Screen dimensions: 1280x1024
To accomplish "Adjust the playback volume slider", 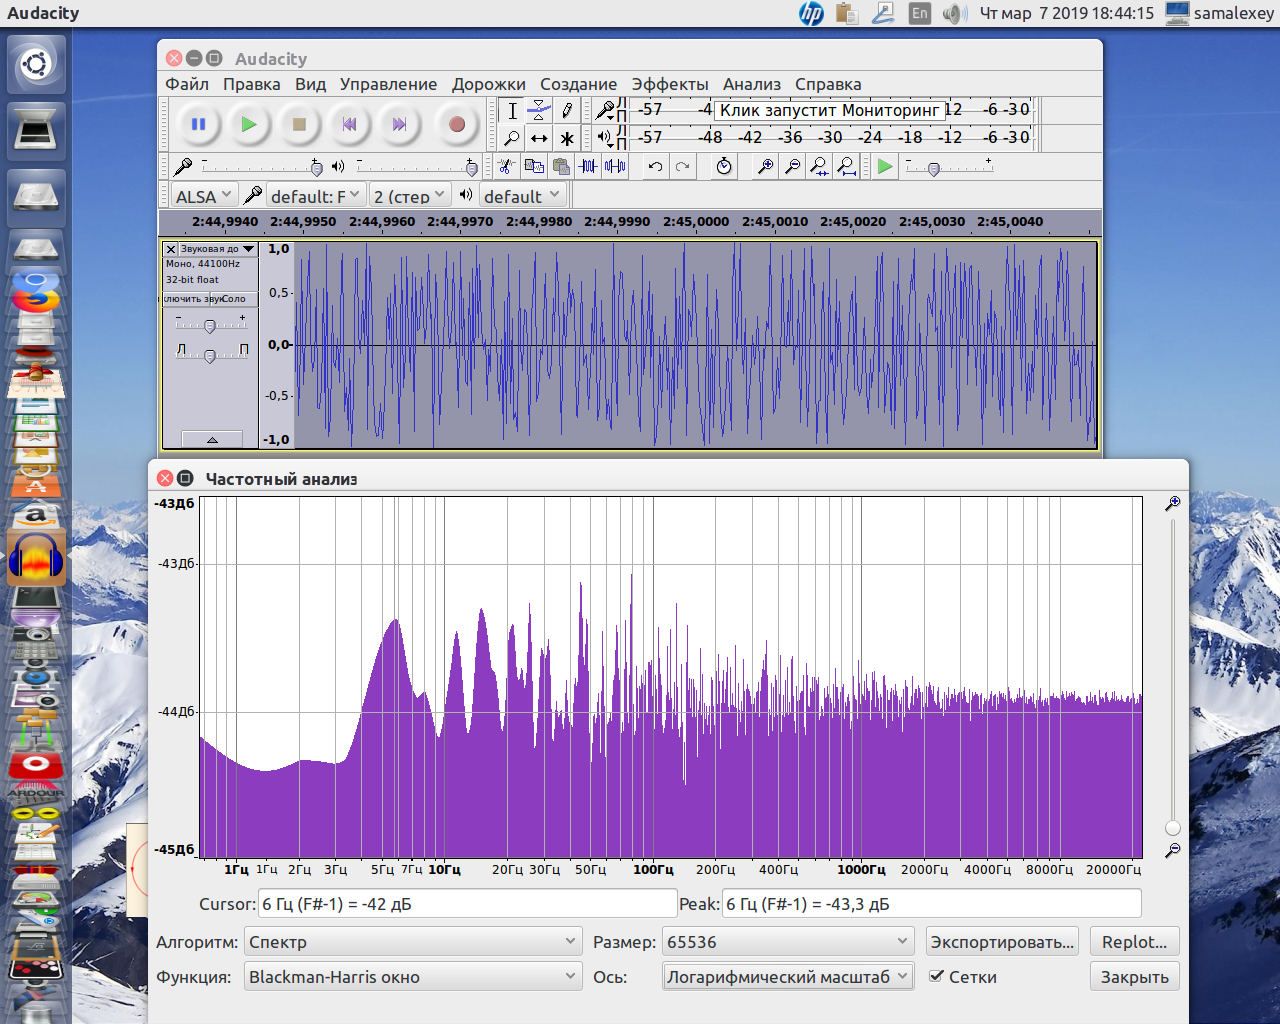I will tap(417, 167).
